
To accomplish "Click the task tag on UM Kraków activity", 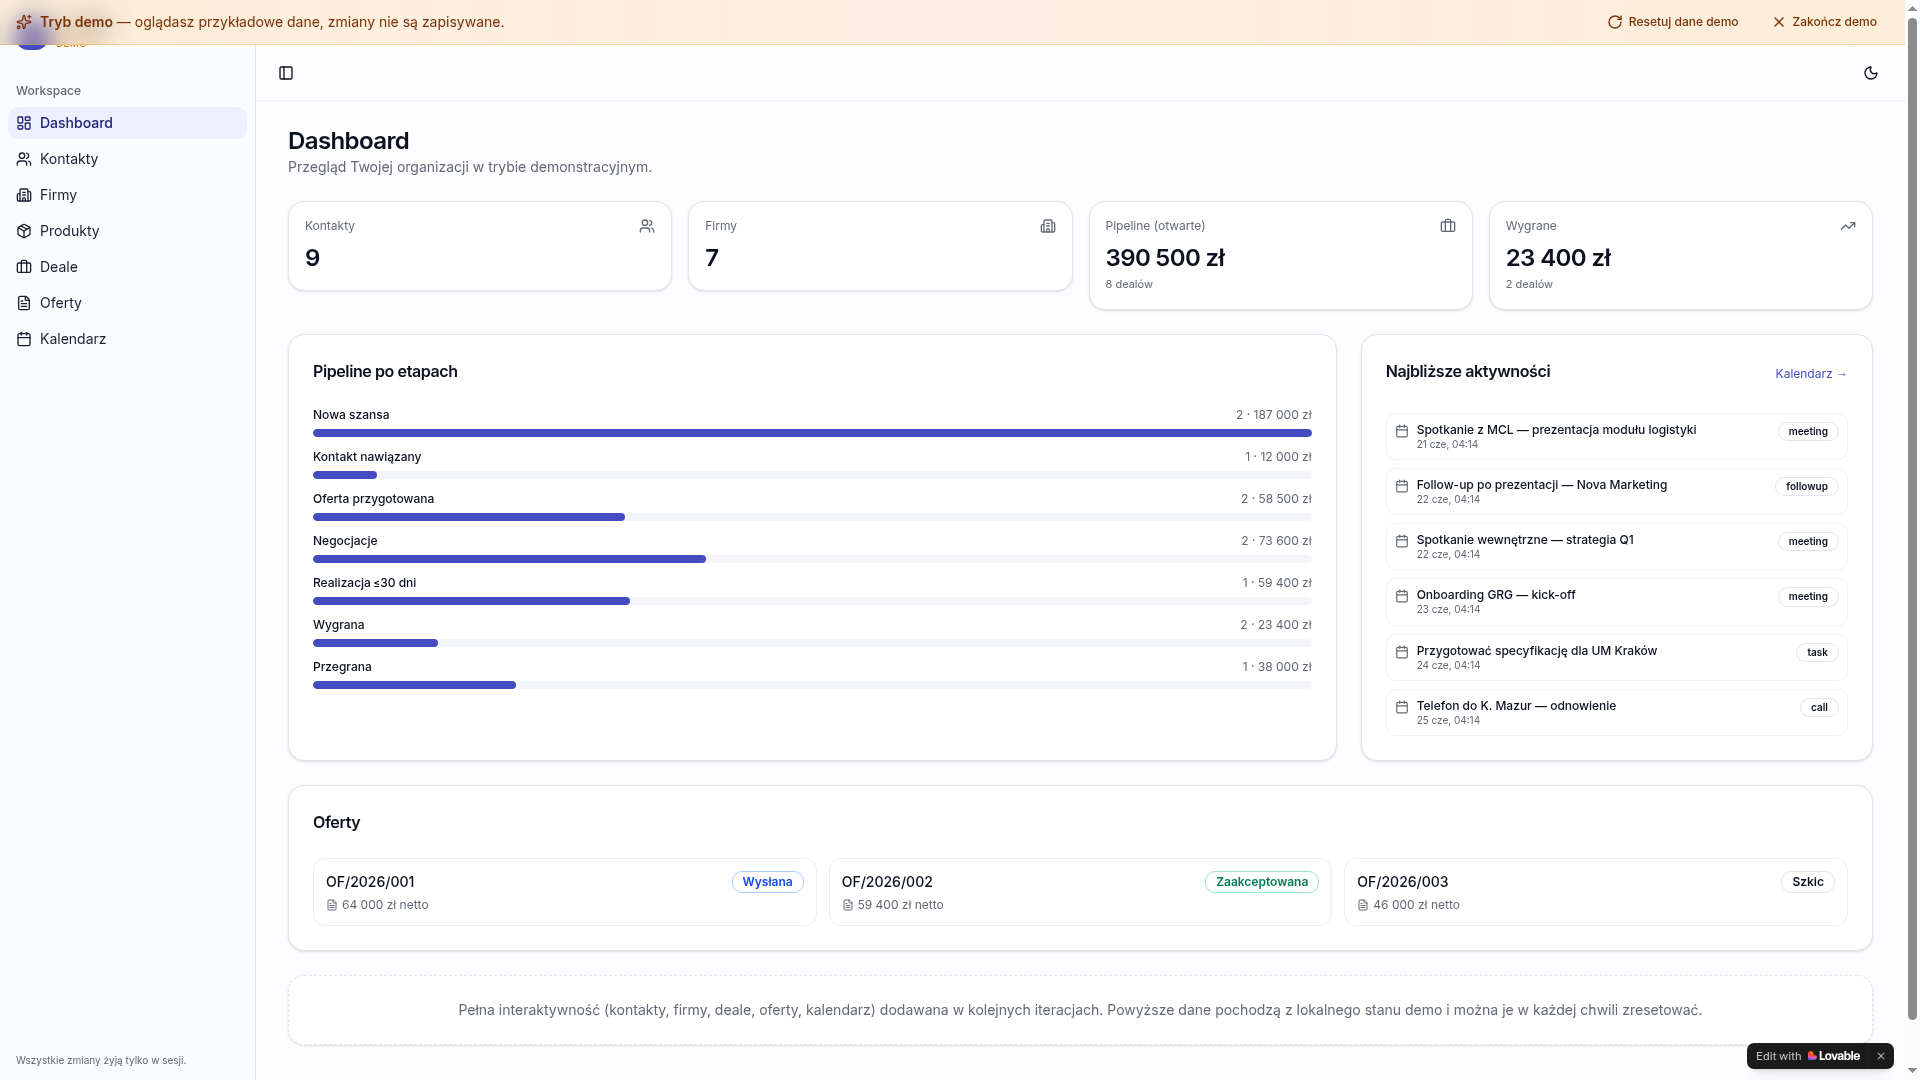I will 1817,653.
